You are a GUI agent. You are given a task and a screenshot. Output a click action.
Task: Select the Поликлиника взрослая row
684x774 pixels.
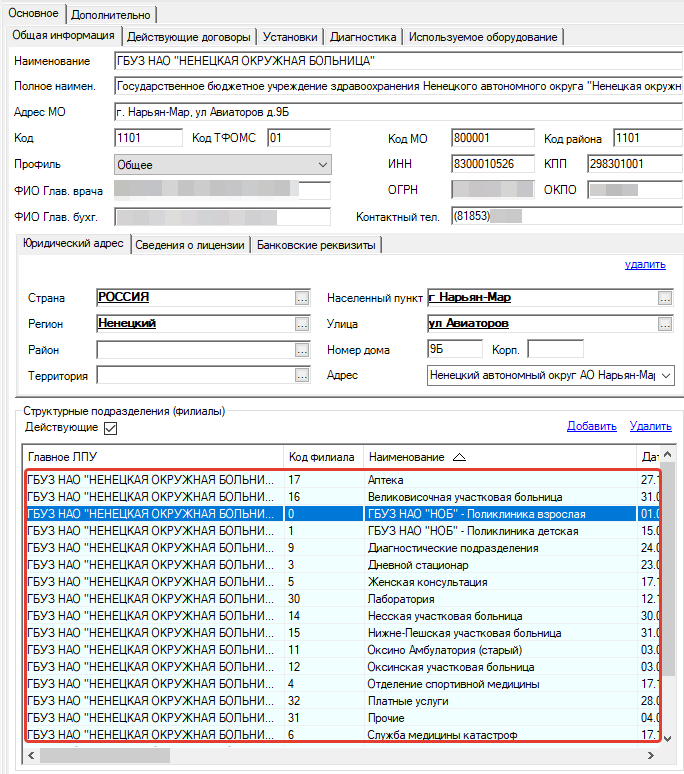click(x=342, y=514)
